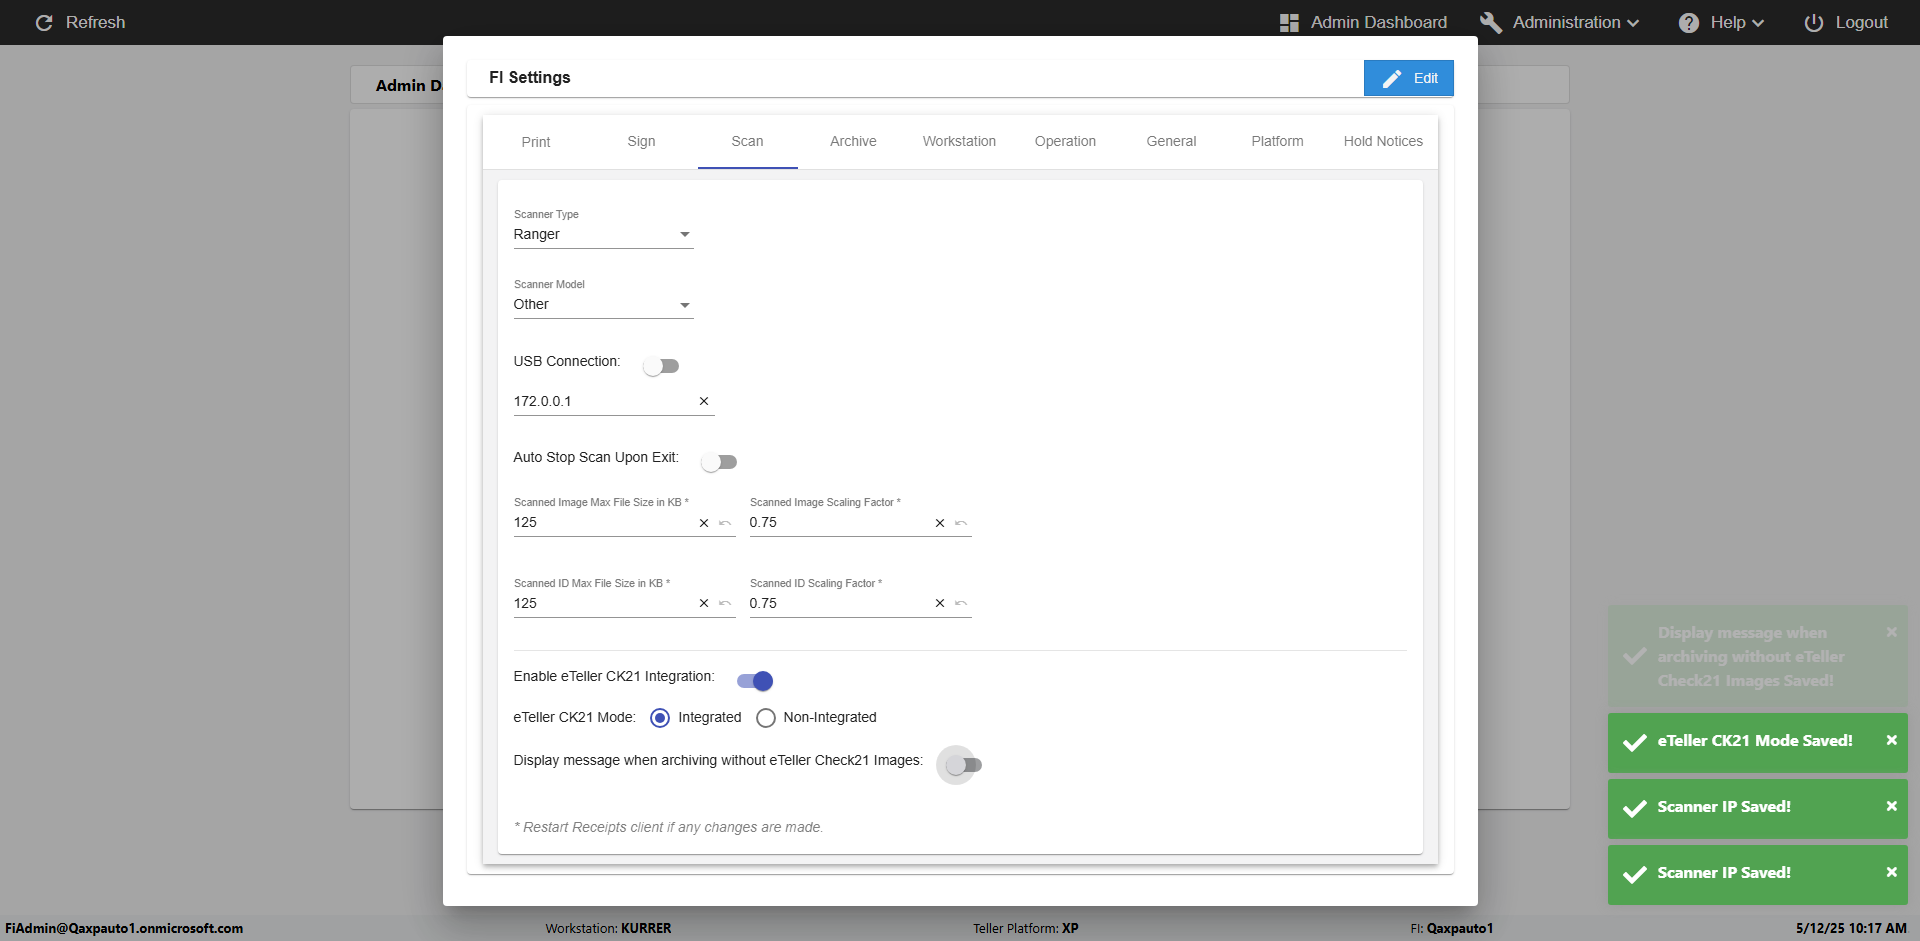This screenshot has width=1920, height=941.
Task: Switch to the Platform tab
Action: (1277, 142)
